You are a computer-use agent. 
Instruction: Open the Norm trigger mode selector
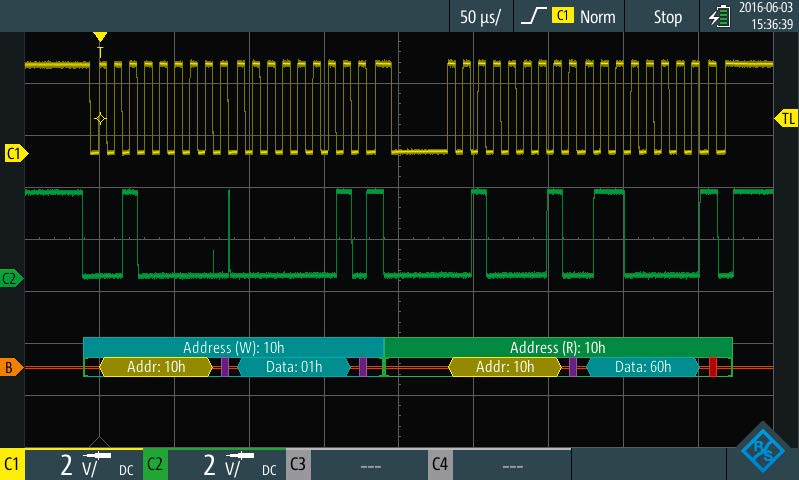click(x=597, y=17)
